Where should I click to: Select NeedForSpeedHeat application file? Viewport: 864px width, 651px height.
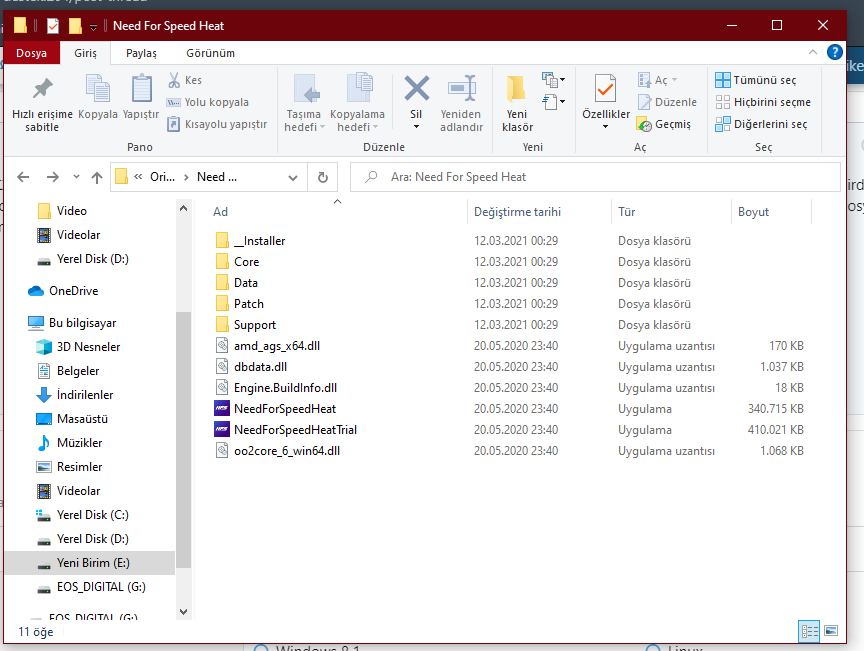pos(285,409)
